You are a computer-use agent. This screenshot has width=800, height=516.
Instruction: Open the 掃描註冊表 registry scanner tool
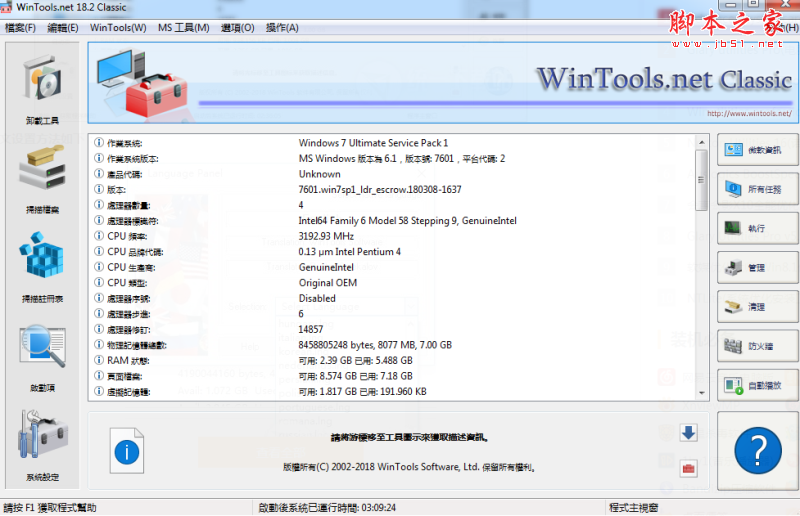tap(42, 267)
